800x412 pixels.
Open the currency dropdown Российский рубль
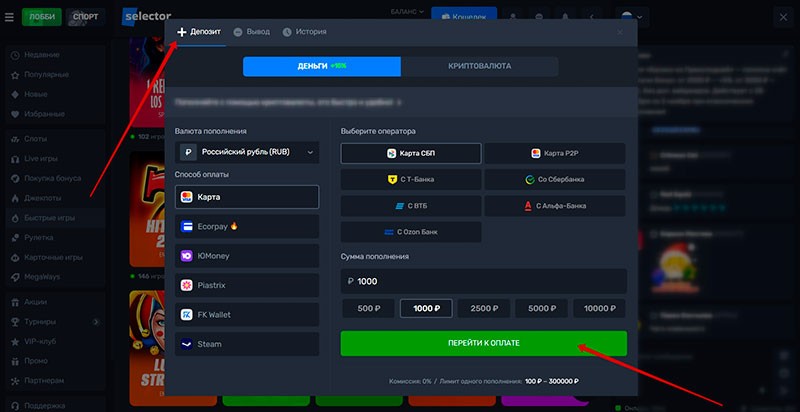[246, 152]
